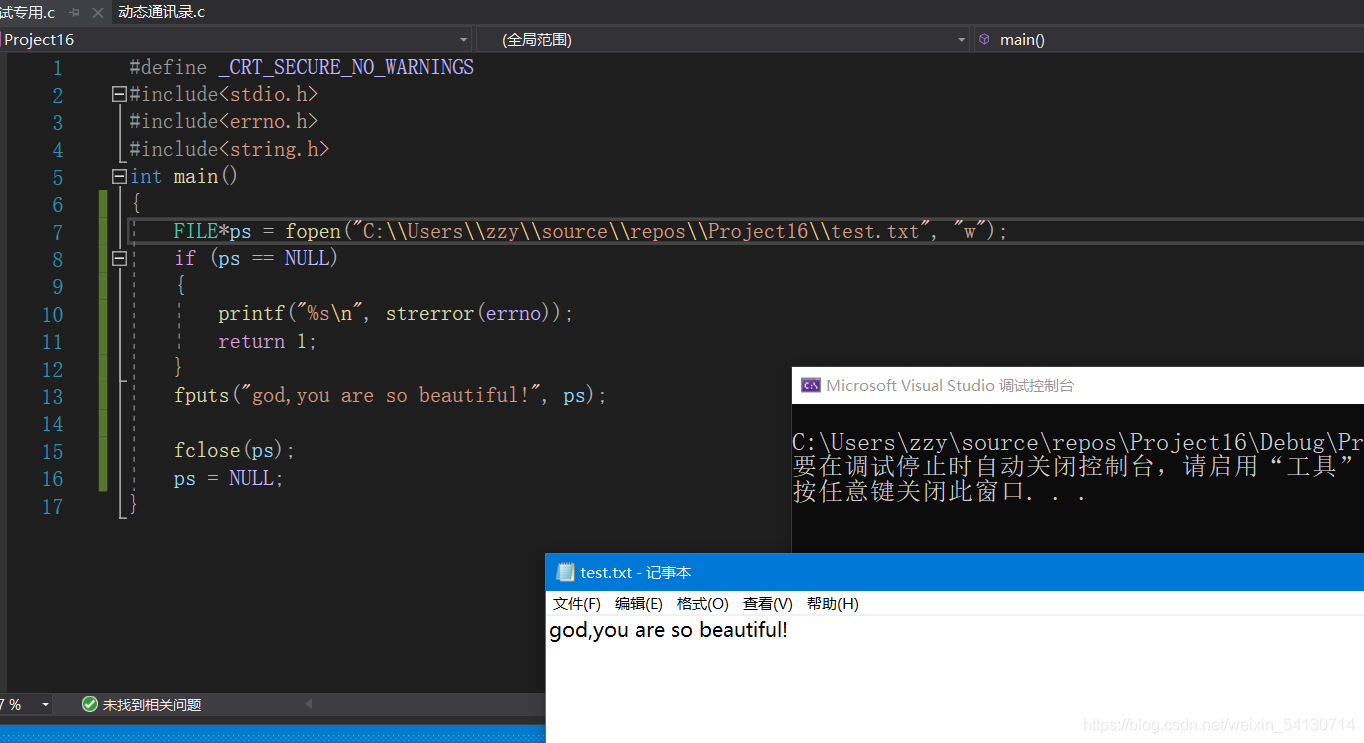Open the (全局范围) scope dropdown
Image resolution: width=1364 pixels, height=743 pixels.
(x=962, y=40)
